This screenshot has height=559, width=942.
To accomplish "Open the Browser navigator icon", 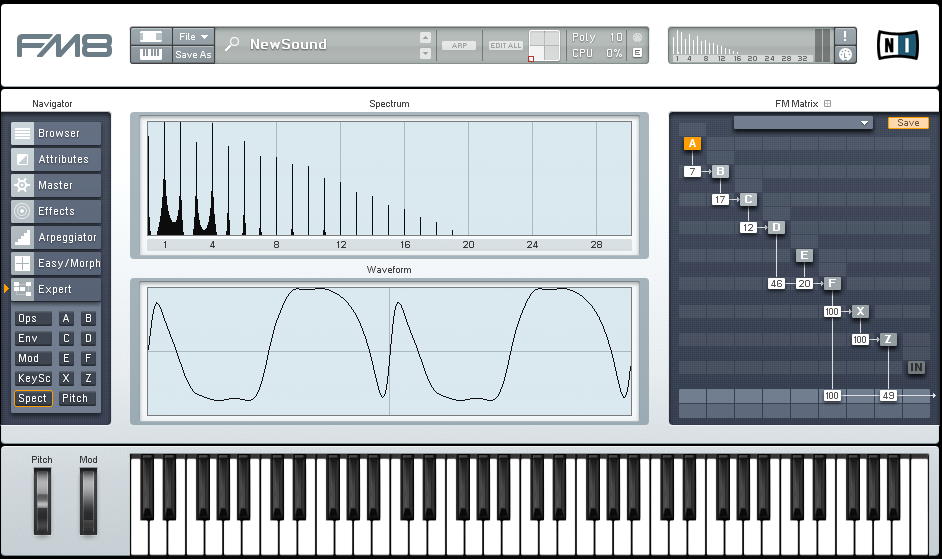I will (22, 133).
